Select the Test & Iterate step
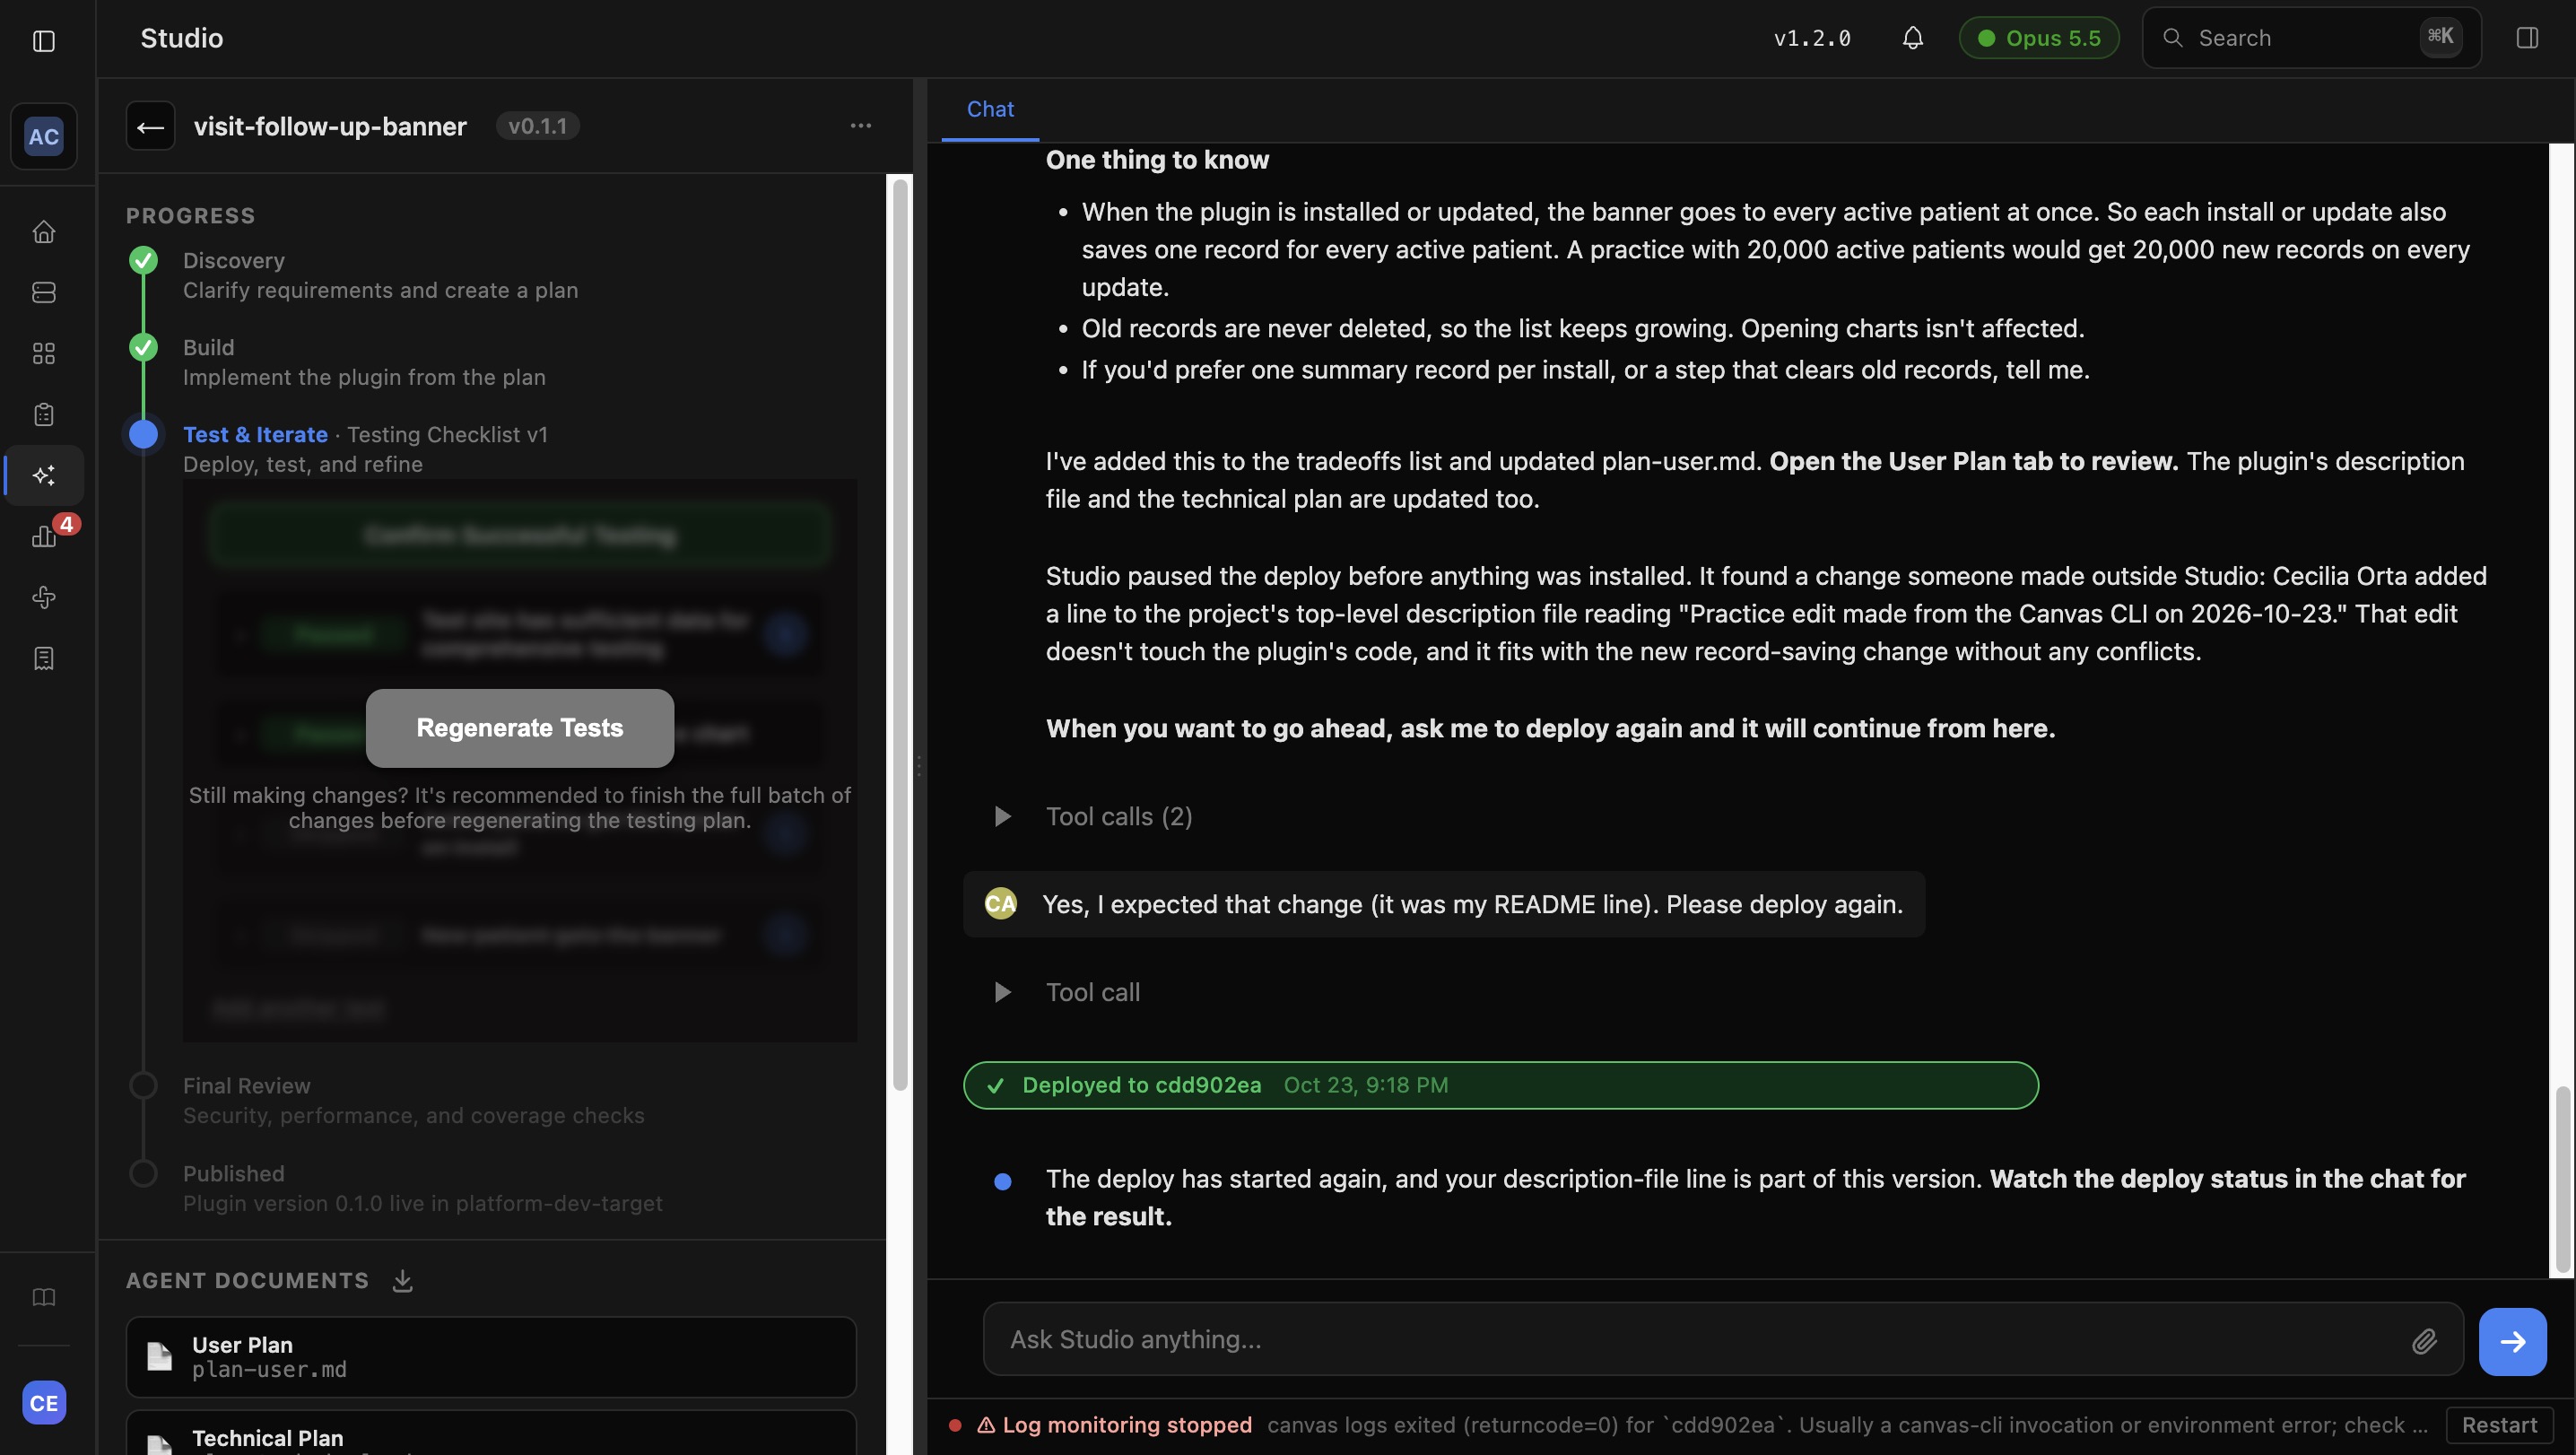 [365, 449]
